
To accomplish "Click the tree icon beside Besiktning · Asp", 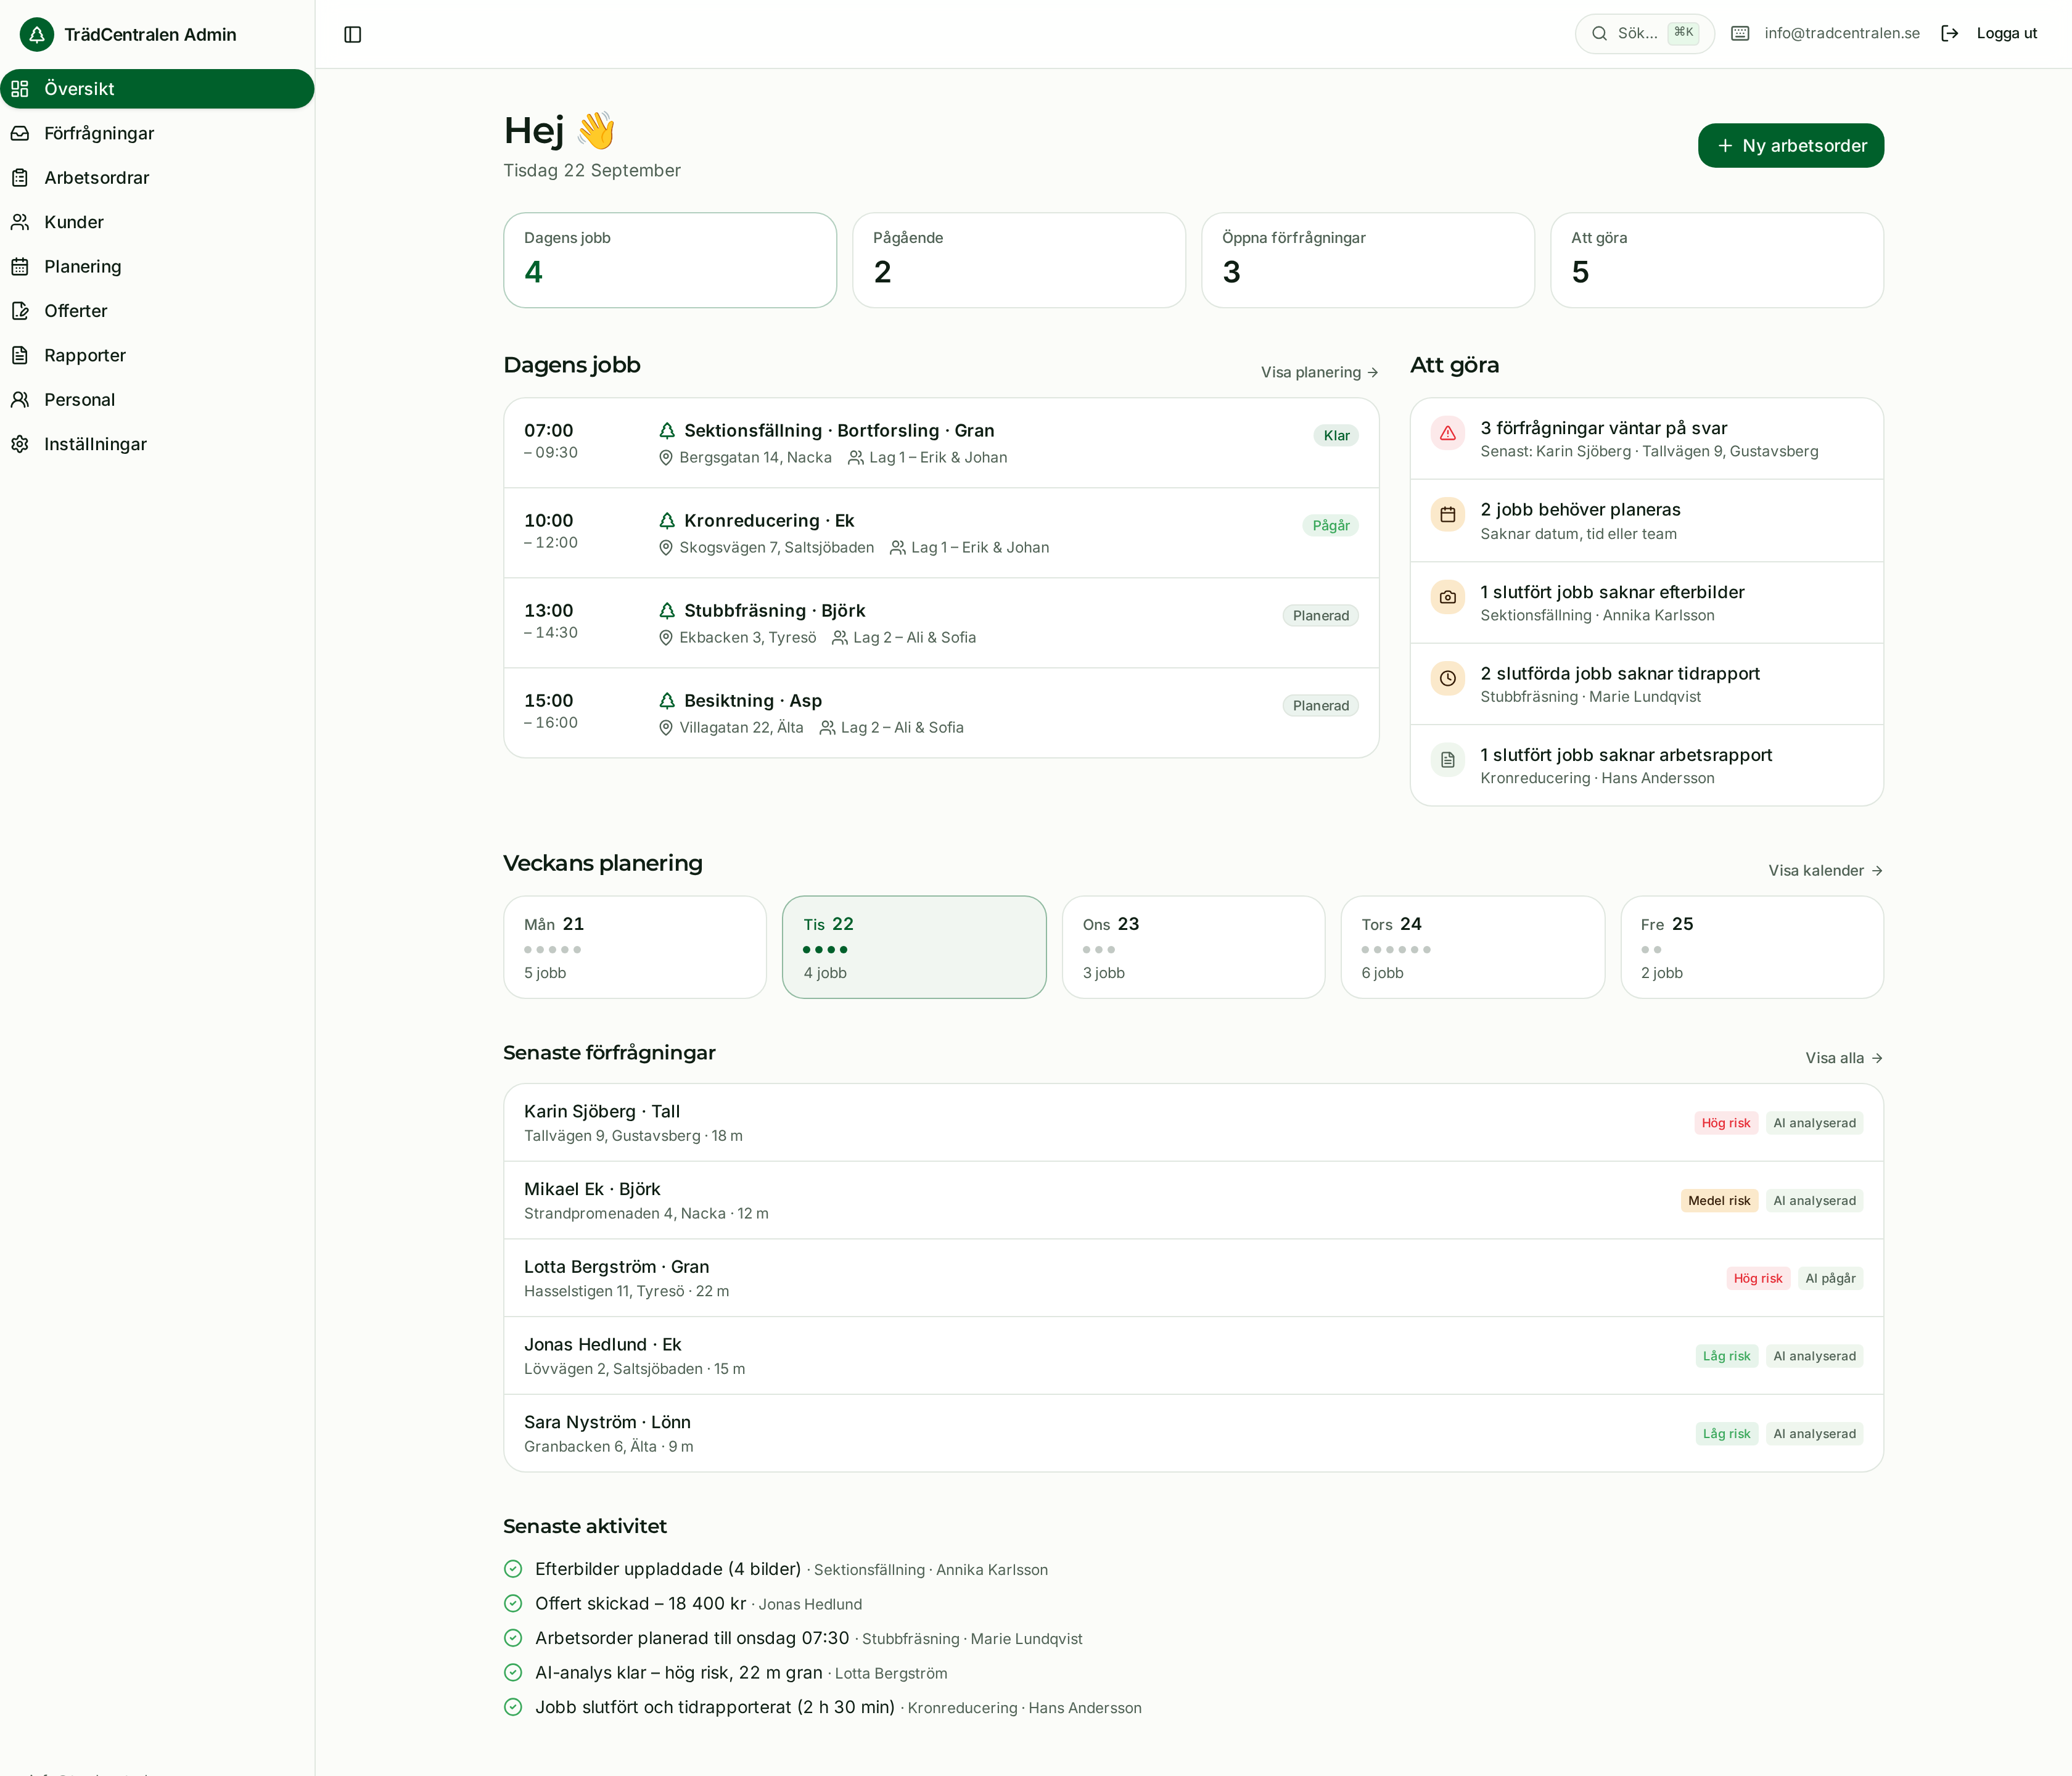I will (667, 701).
